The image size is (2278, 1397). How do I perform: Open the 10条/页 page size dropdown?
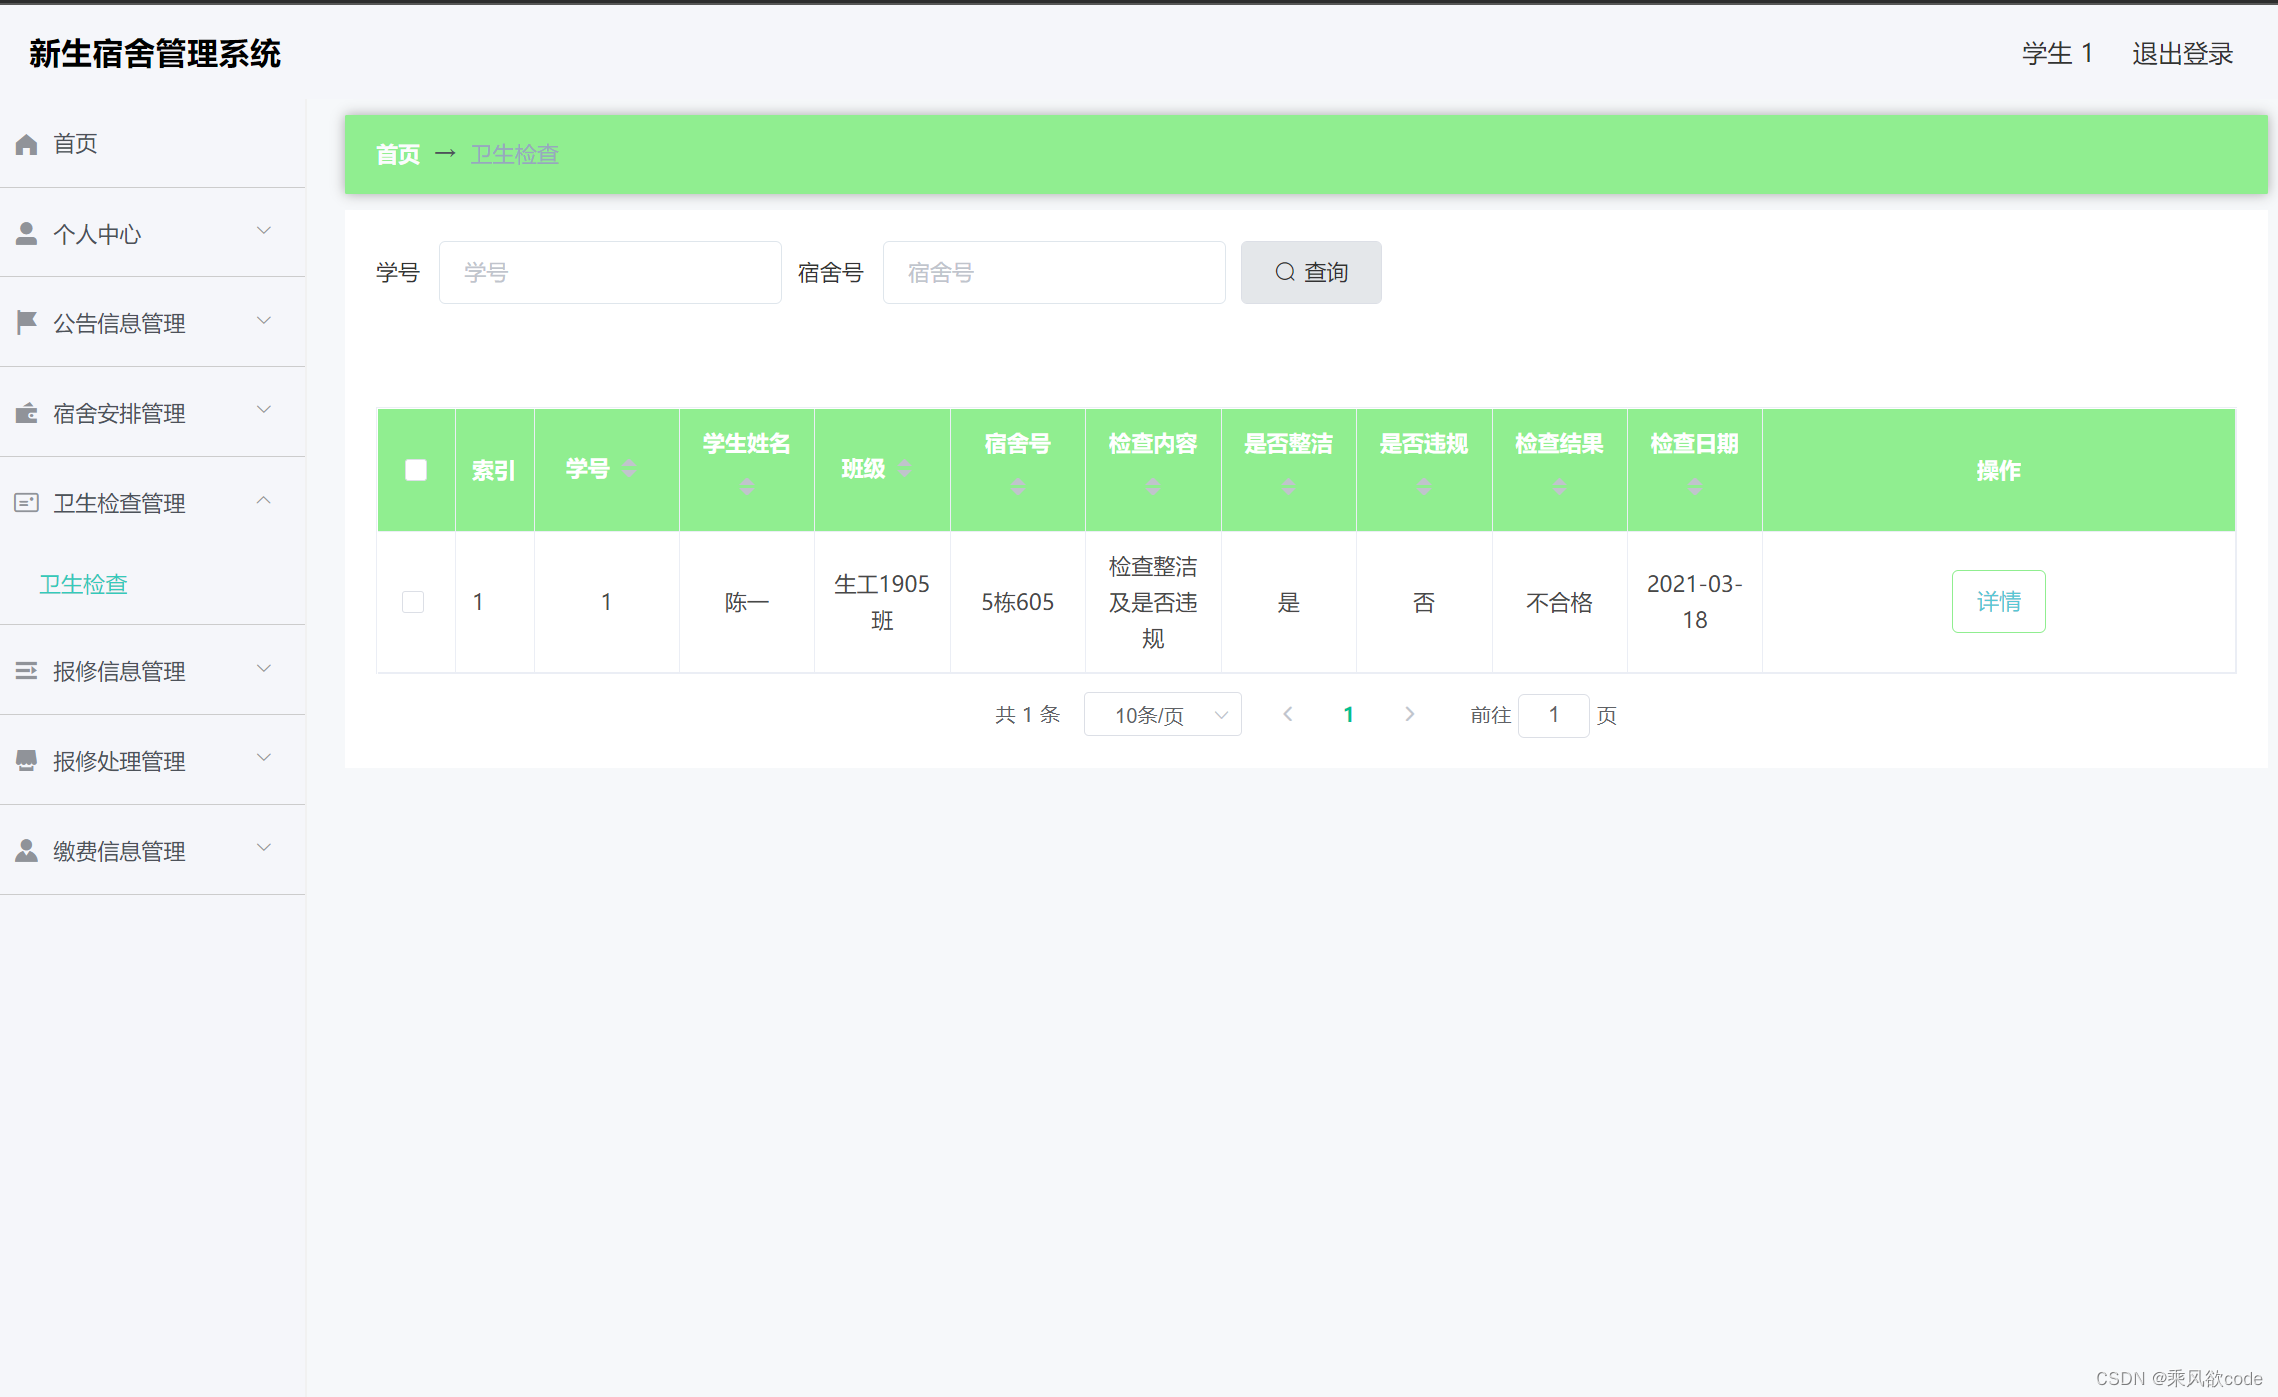(1162, 714)
